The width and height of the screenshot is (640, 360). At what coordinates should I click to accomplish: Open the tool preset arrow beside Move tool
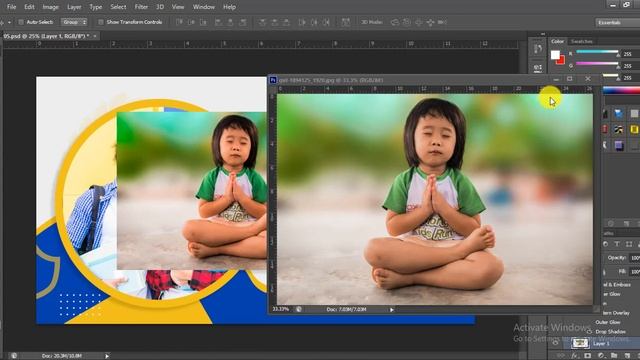click(x=9, y=22)
